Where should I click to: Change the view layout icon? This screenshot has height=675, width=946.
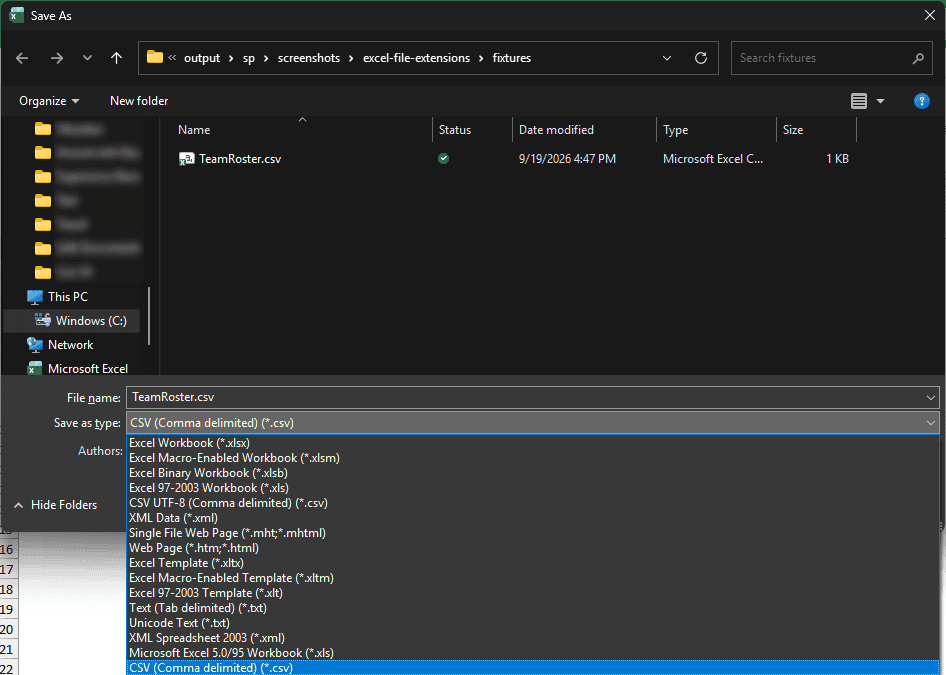(859, 101)
